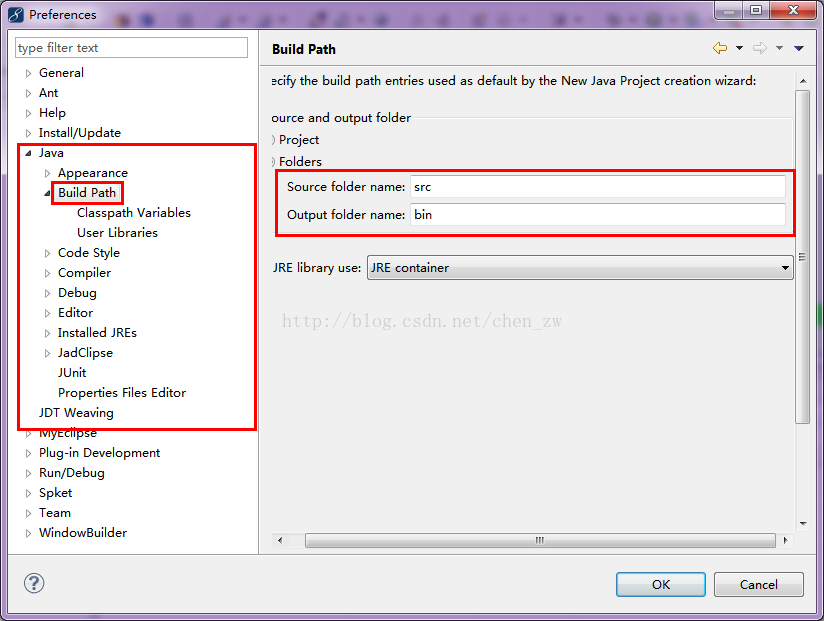This screenshot has height=621, width=824.
Task: Select WindowBuilder in the tree
Action: pyautogui.click(x=83, y=532)
